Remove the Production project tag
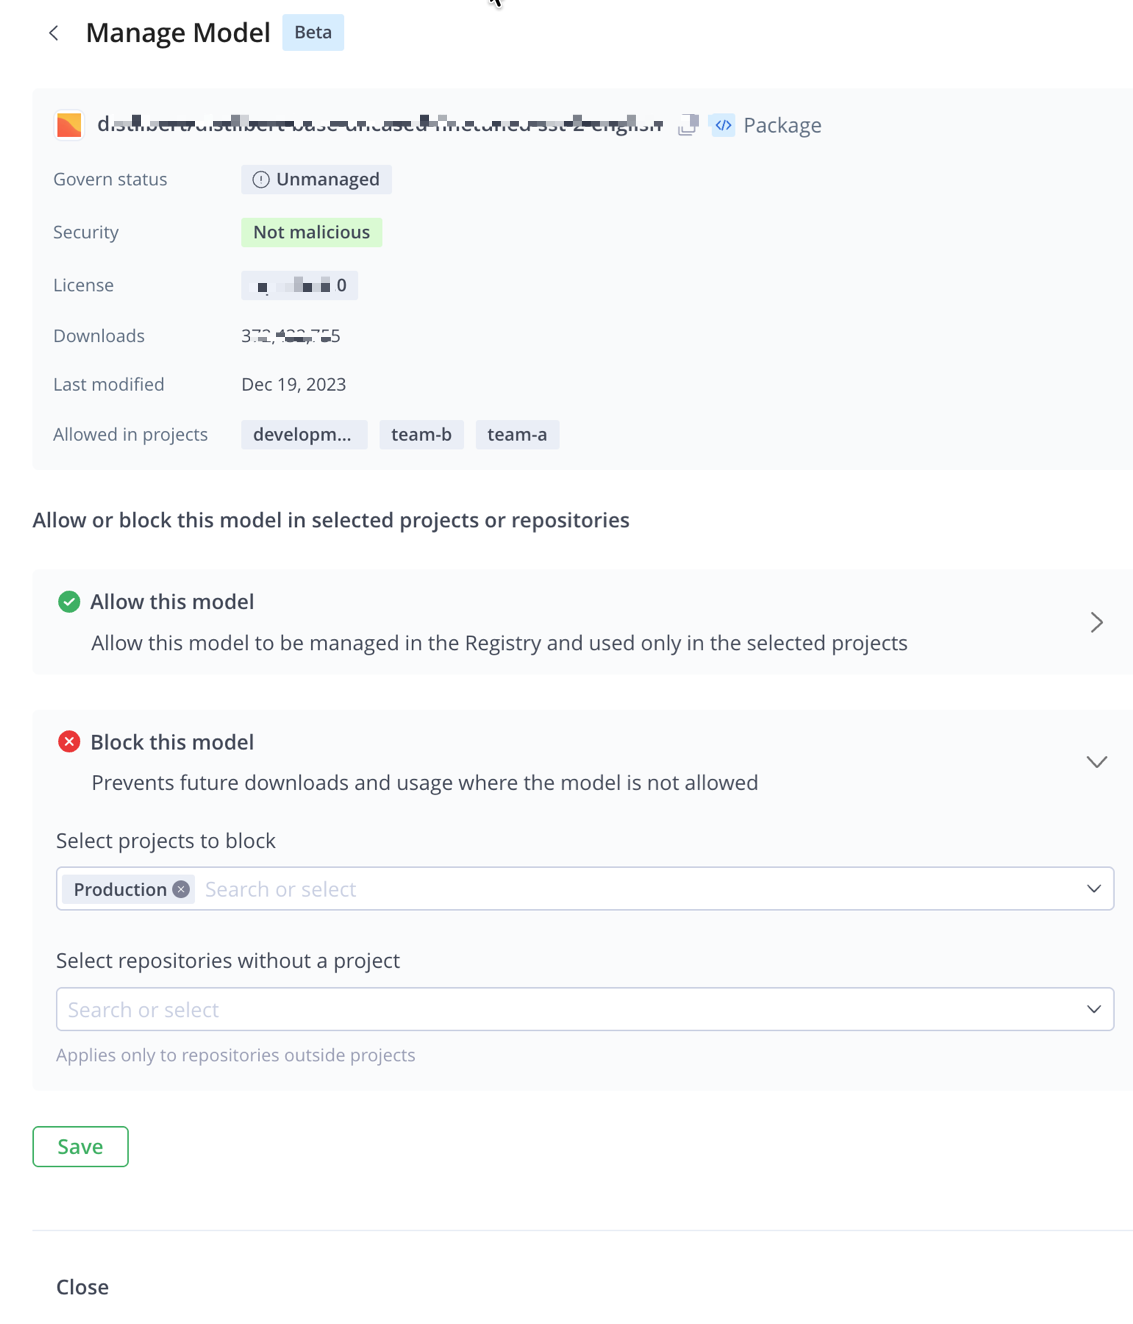Screen dimensions: 1133x1324 tap(181, 890)
